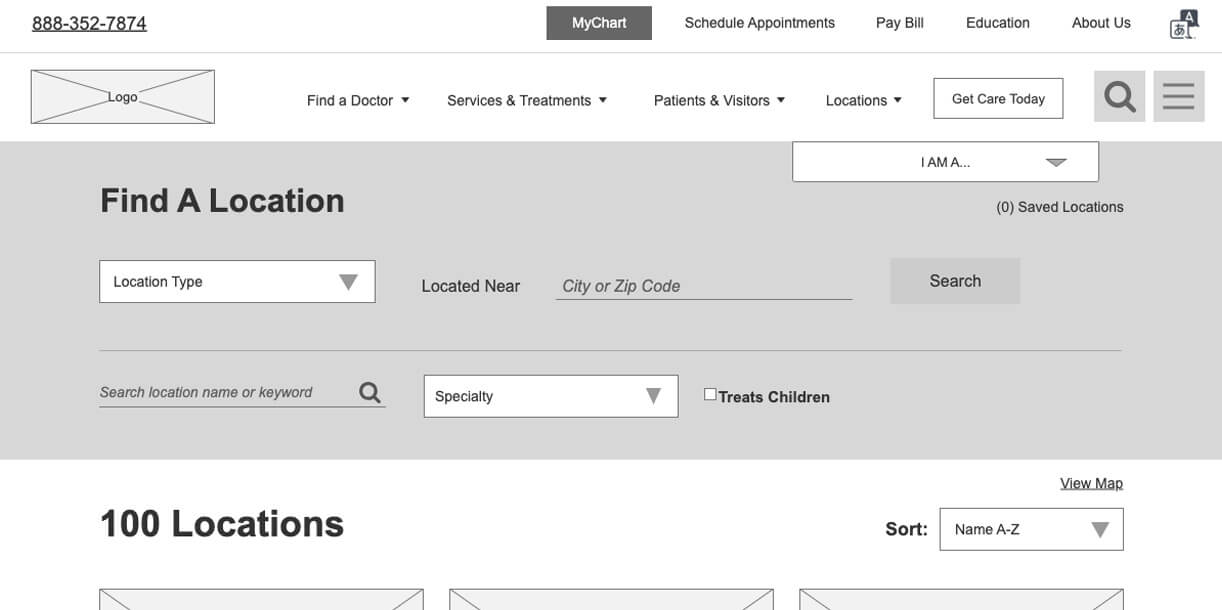The image size is (1222, 610).
Task: Click the language translate icon
Action: point(1183,24)
